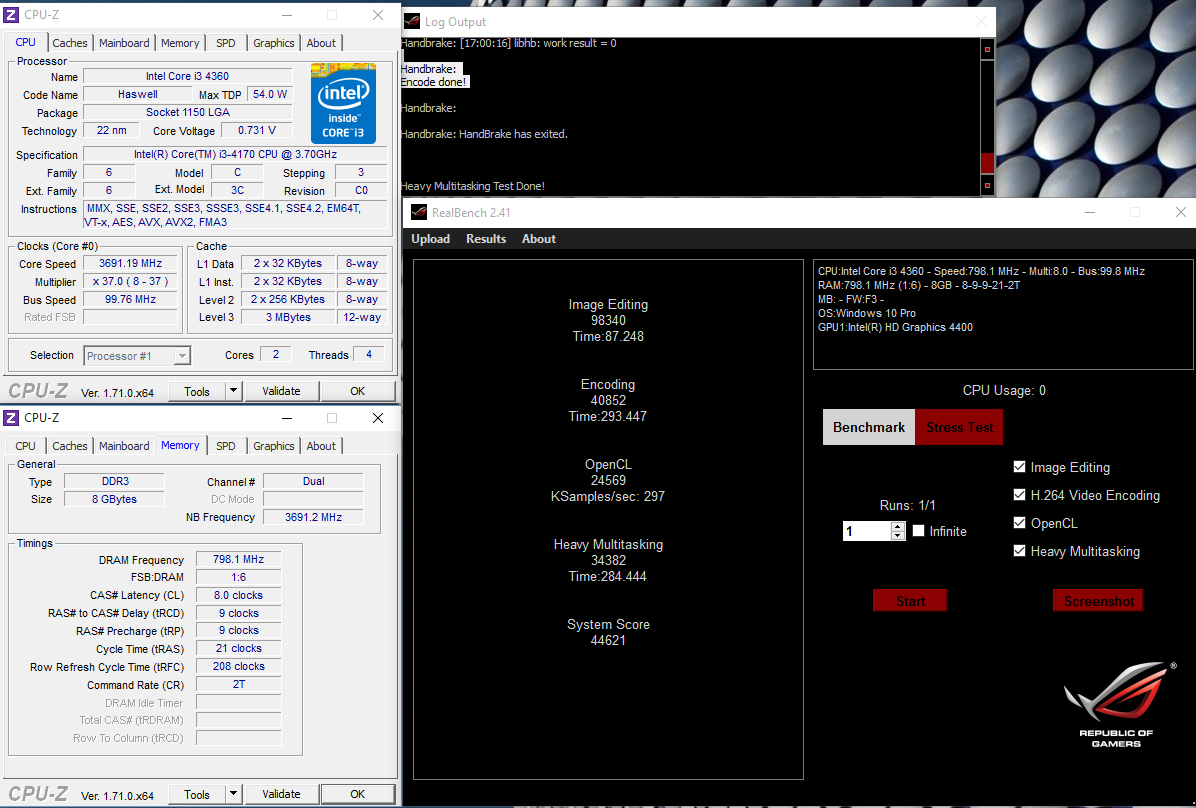Click the Command Rate value 2T
1196x808 pixels.
[239, 684]
